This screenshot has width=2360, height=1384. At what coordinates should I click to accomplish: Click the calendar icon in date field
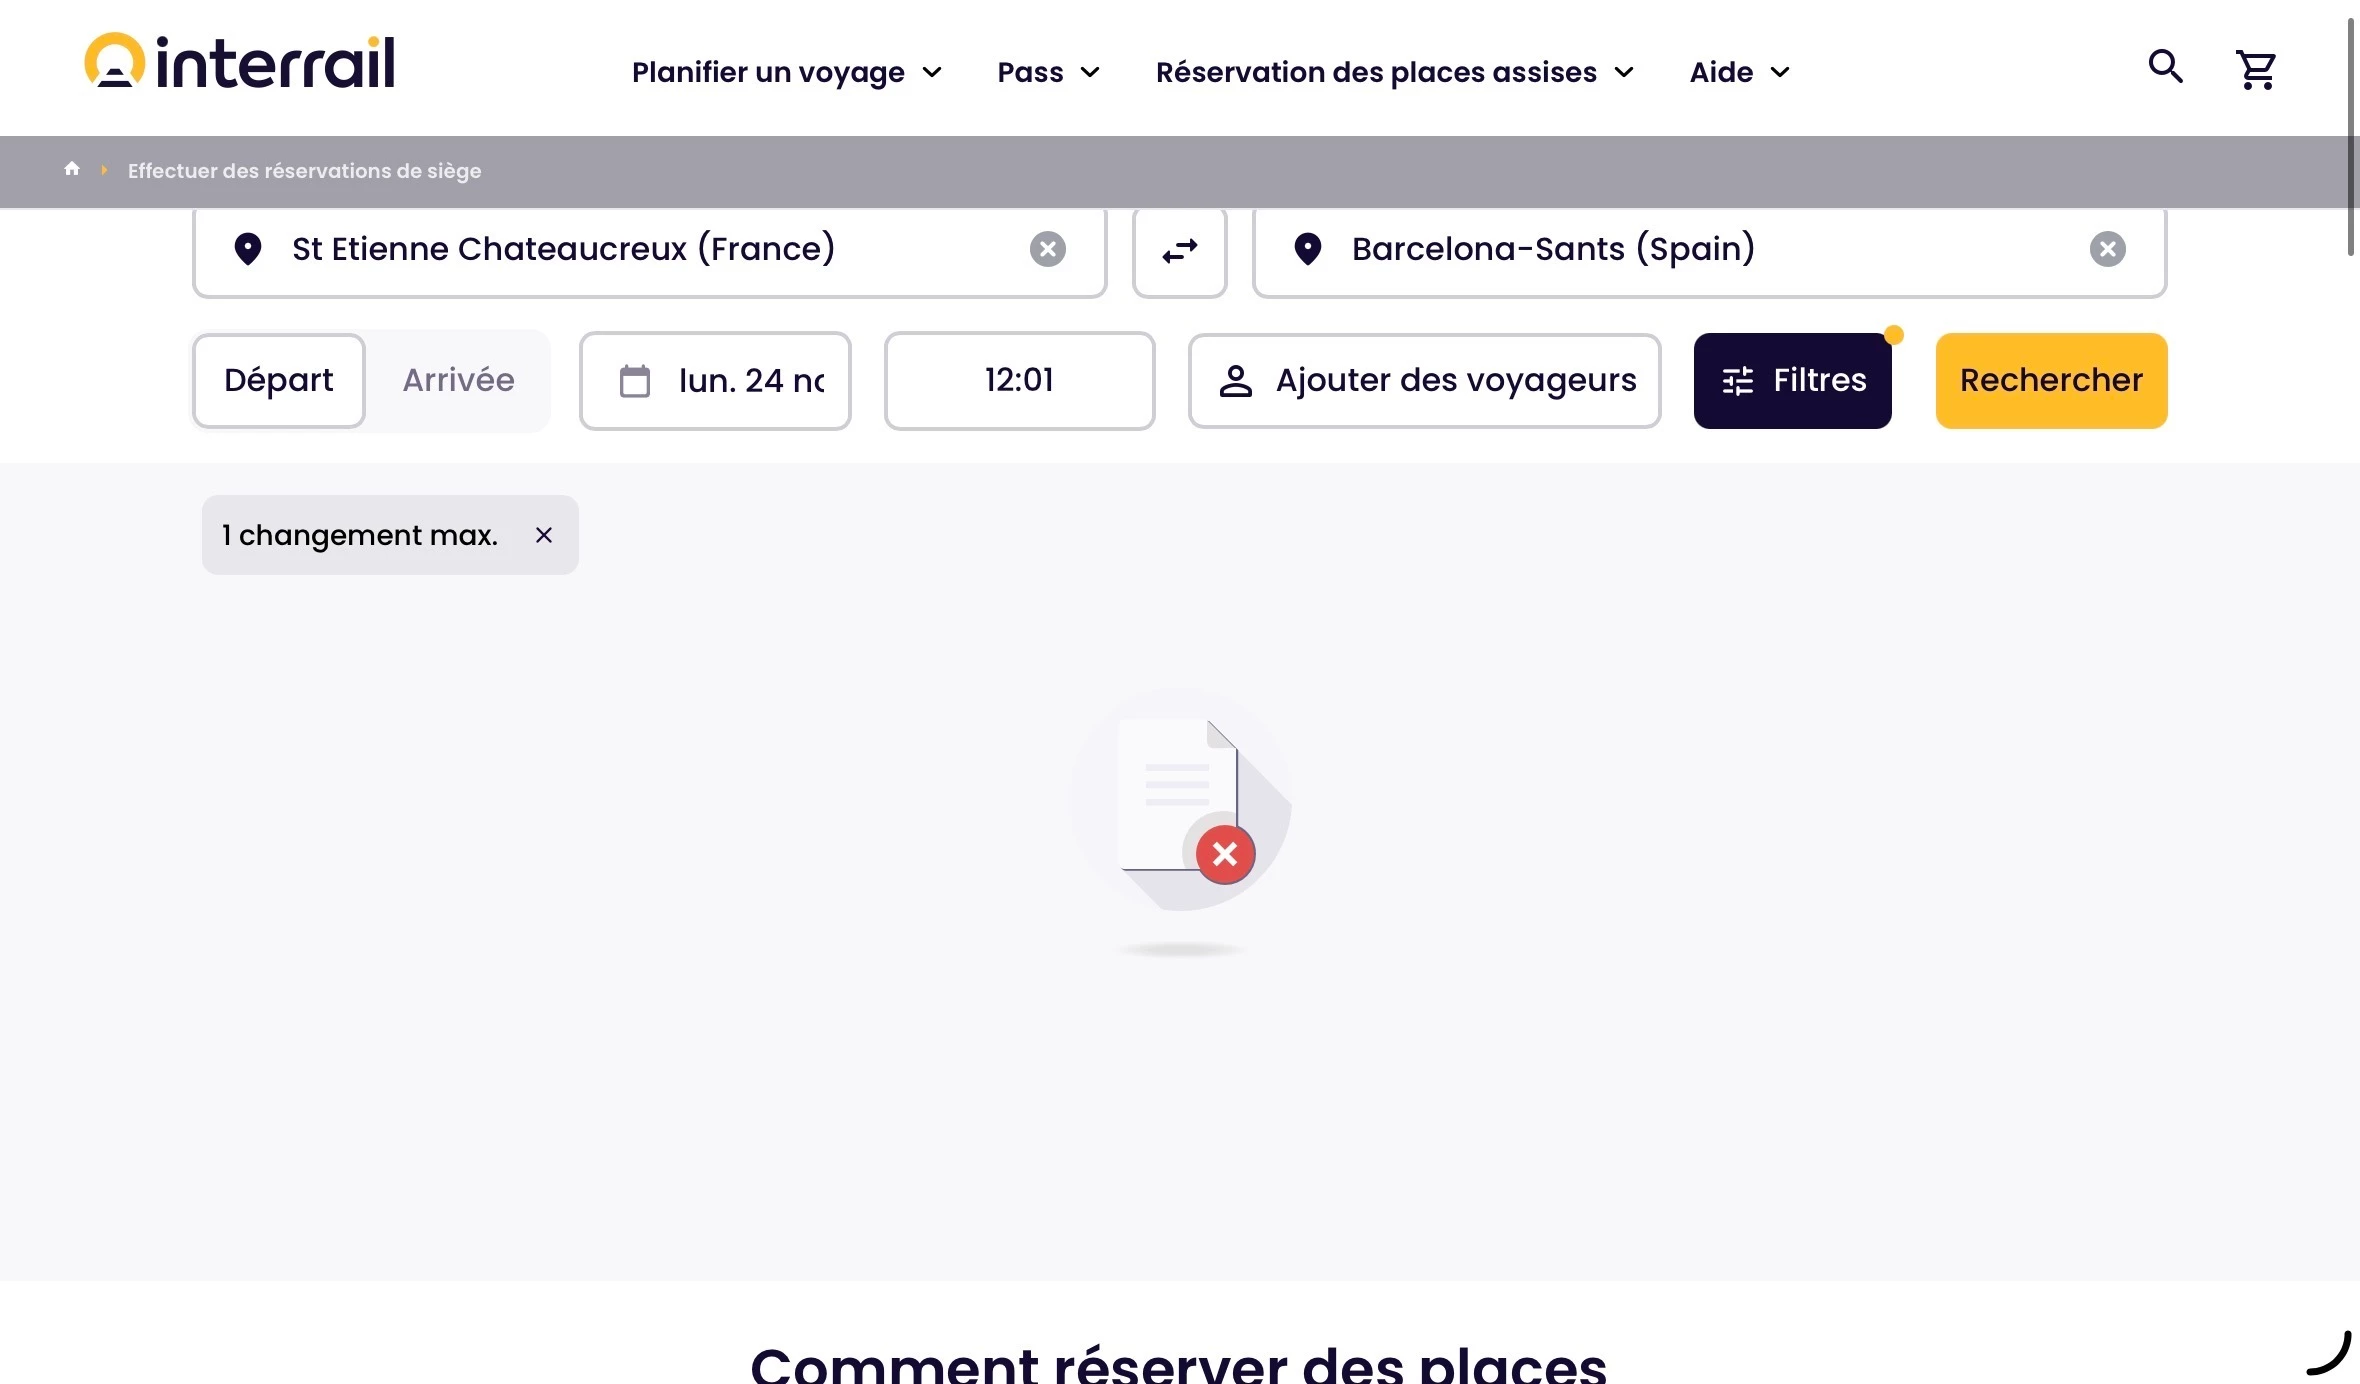click(635, 381)
